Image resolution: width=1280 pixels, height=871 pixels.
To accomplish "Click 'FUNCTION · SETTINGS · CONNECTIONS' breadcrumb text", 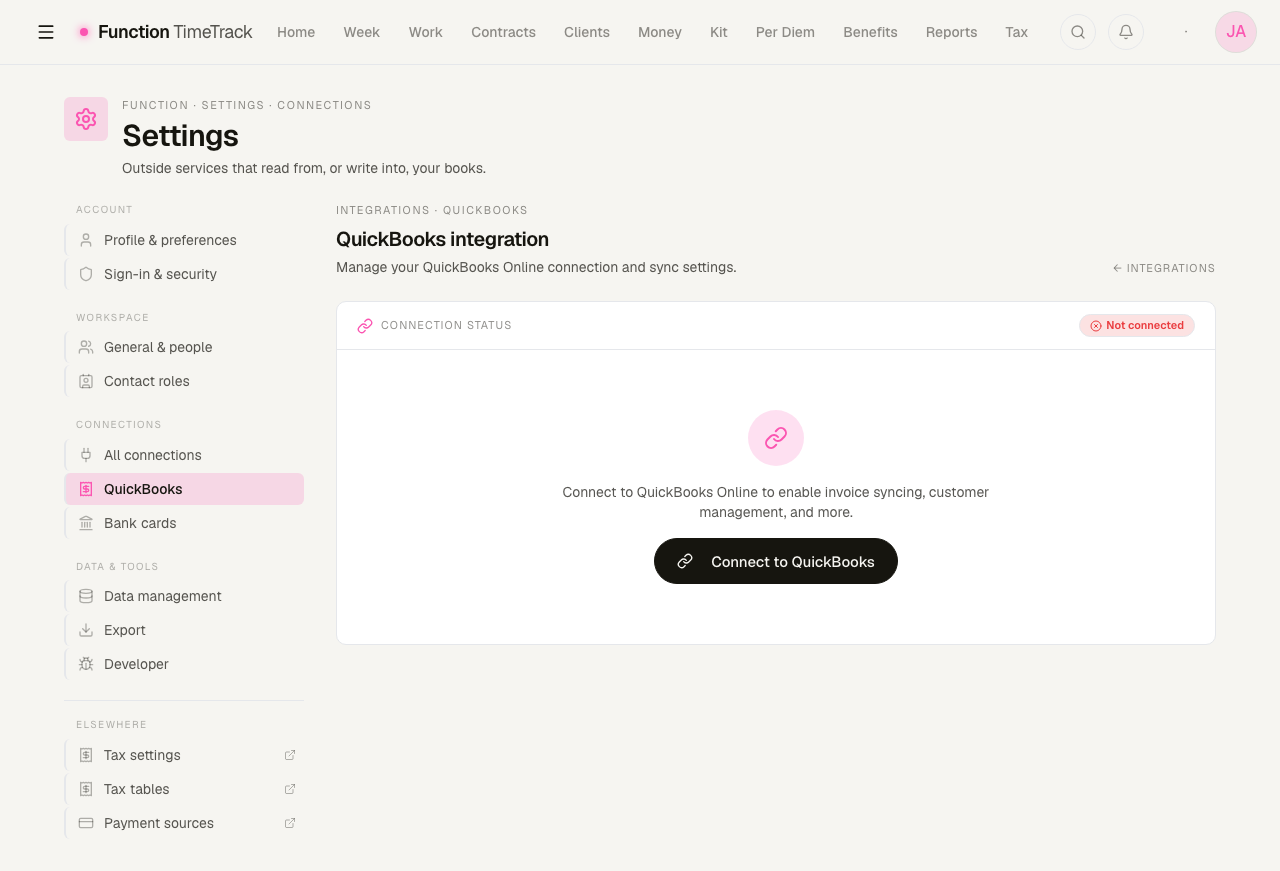I will (247, 105).
